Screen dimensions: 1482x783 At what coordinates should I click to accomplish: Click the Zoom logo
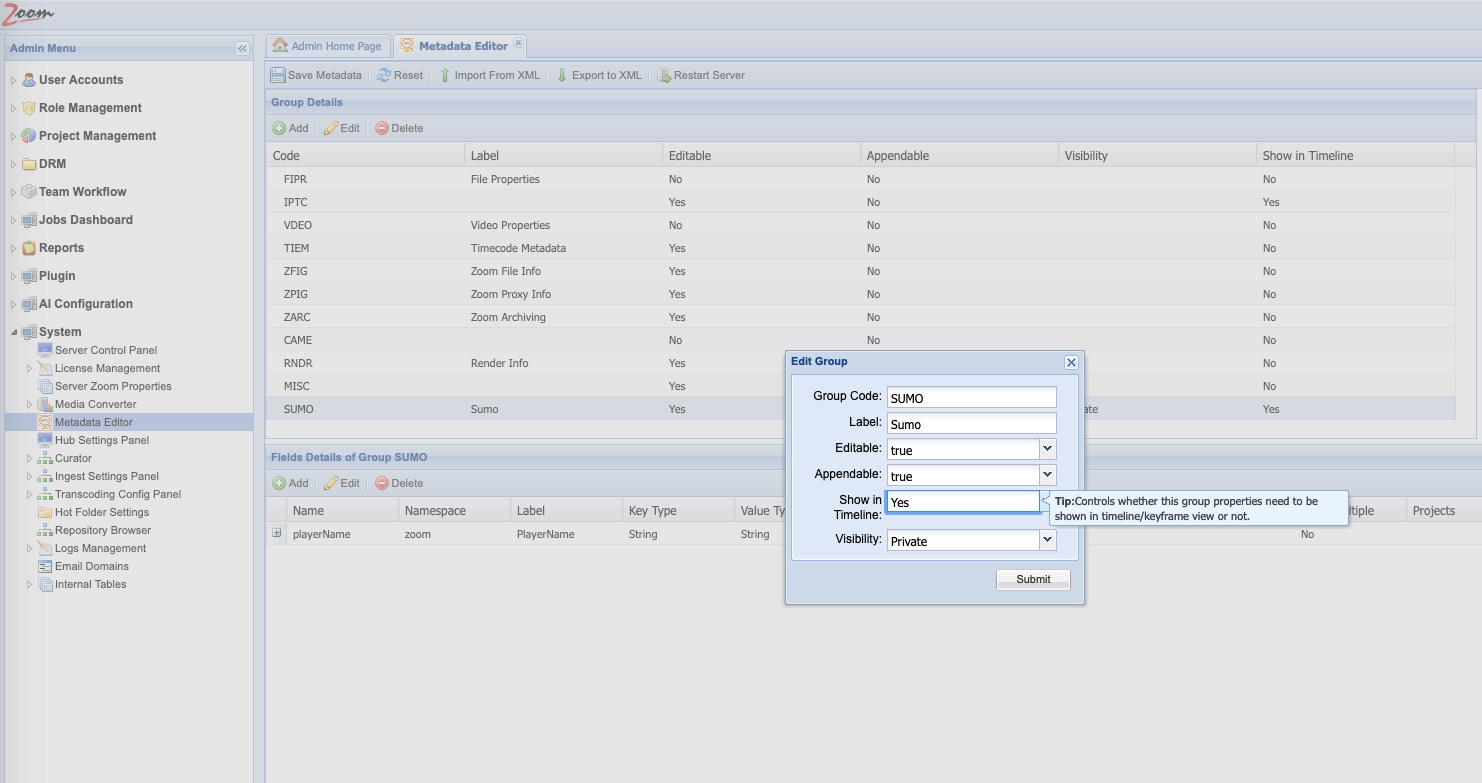click(x=28, y=13)
